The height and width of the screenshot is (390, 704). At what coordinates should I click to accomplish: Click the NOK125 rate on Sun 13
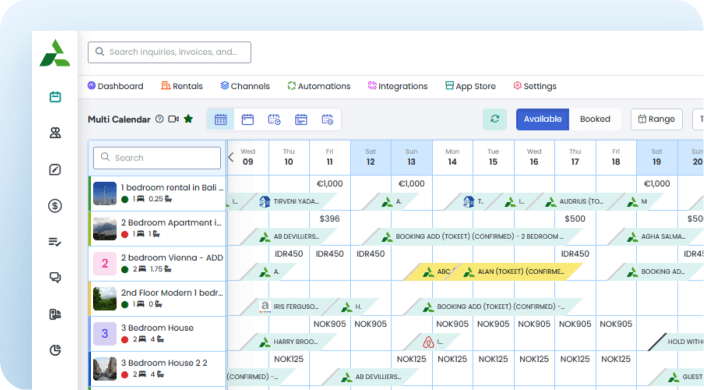coord(411,359)
